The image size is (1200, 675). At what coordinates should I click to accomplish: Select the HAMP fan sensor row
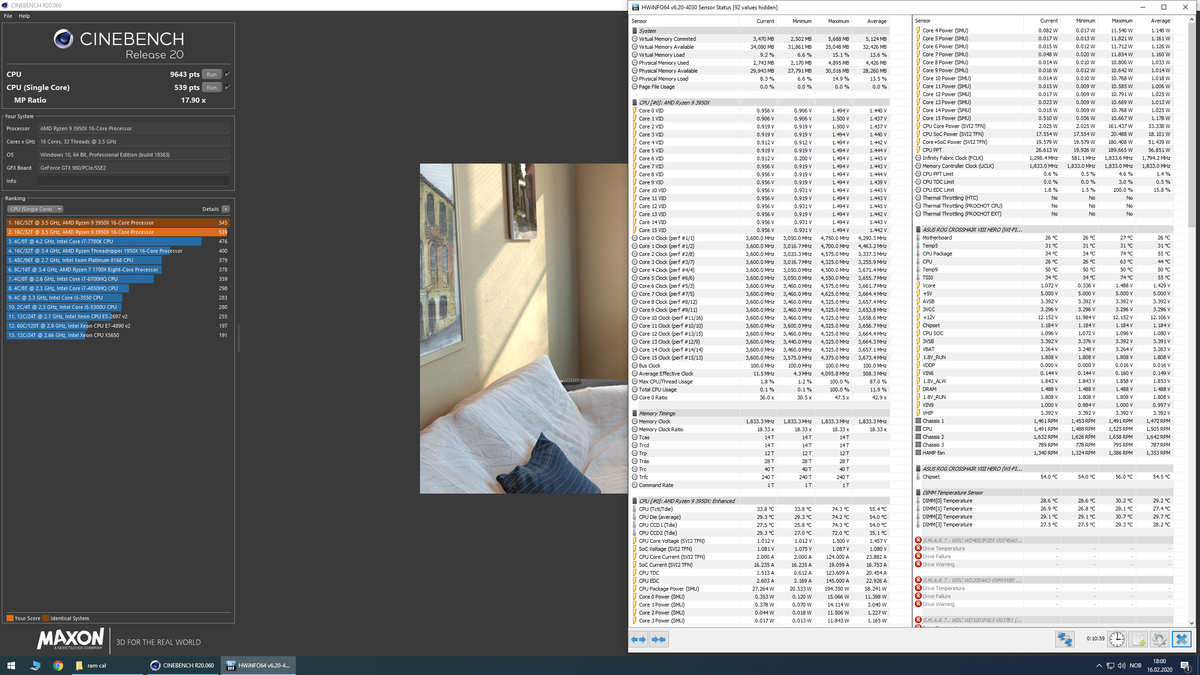point(1046,452)
